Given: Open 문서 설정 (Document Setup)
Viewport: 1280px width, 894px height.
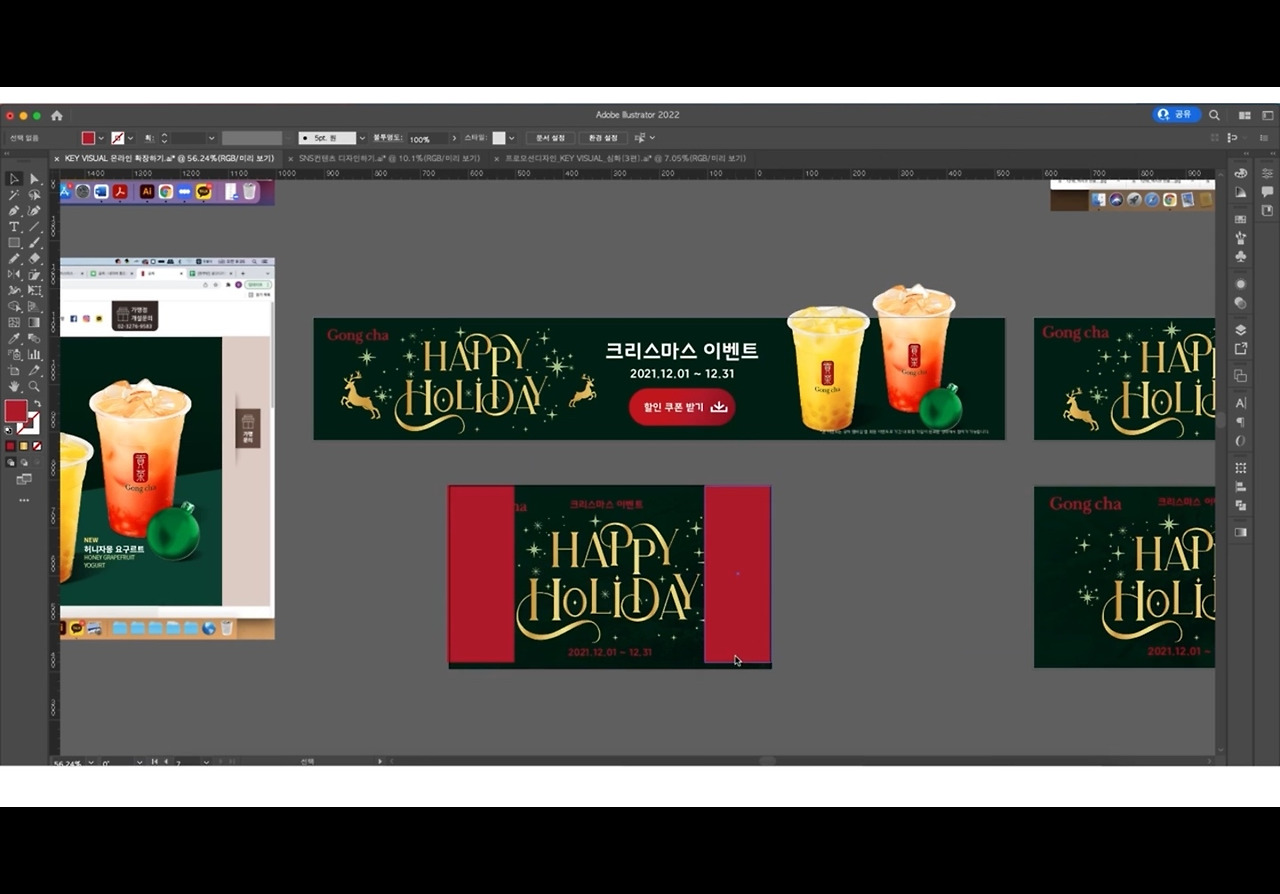Looking at the screenshot, I should pos(550,138).
